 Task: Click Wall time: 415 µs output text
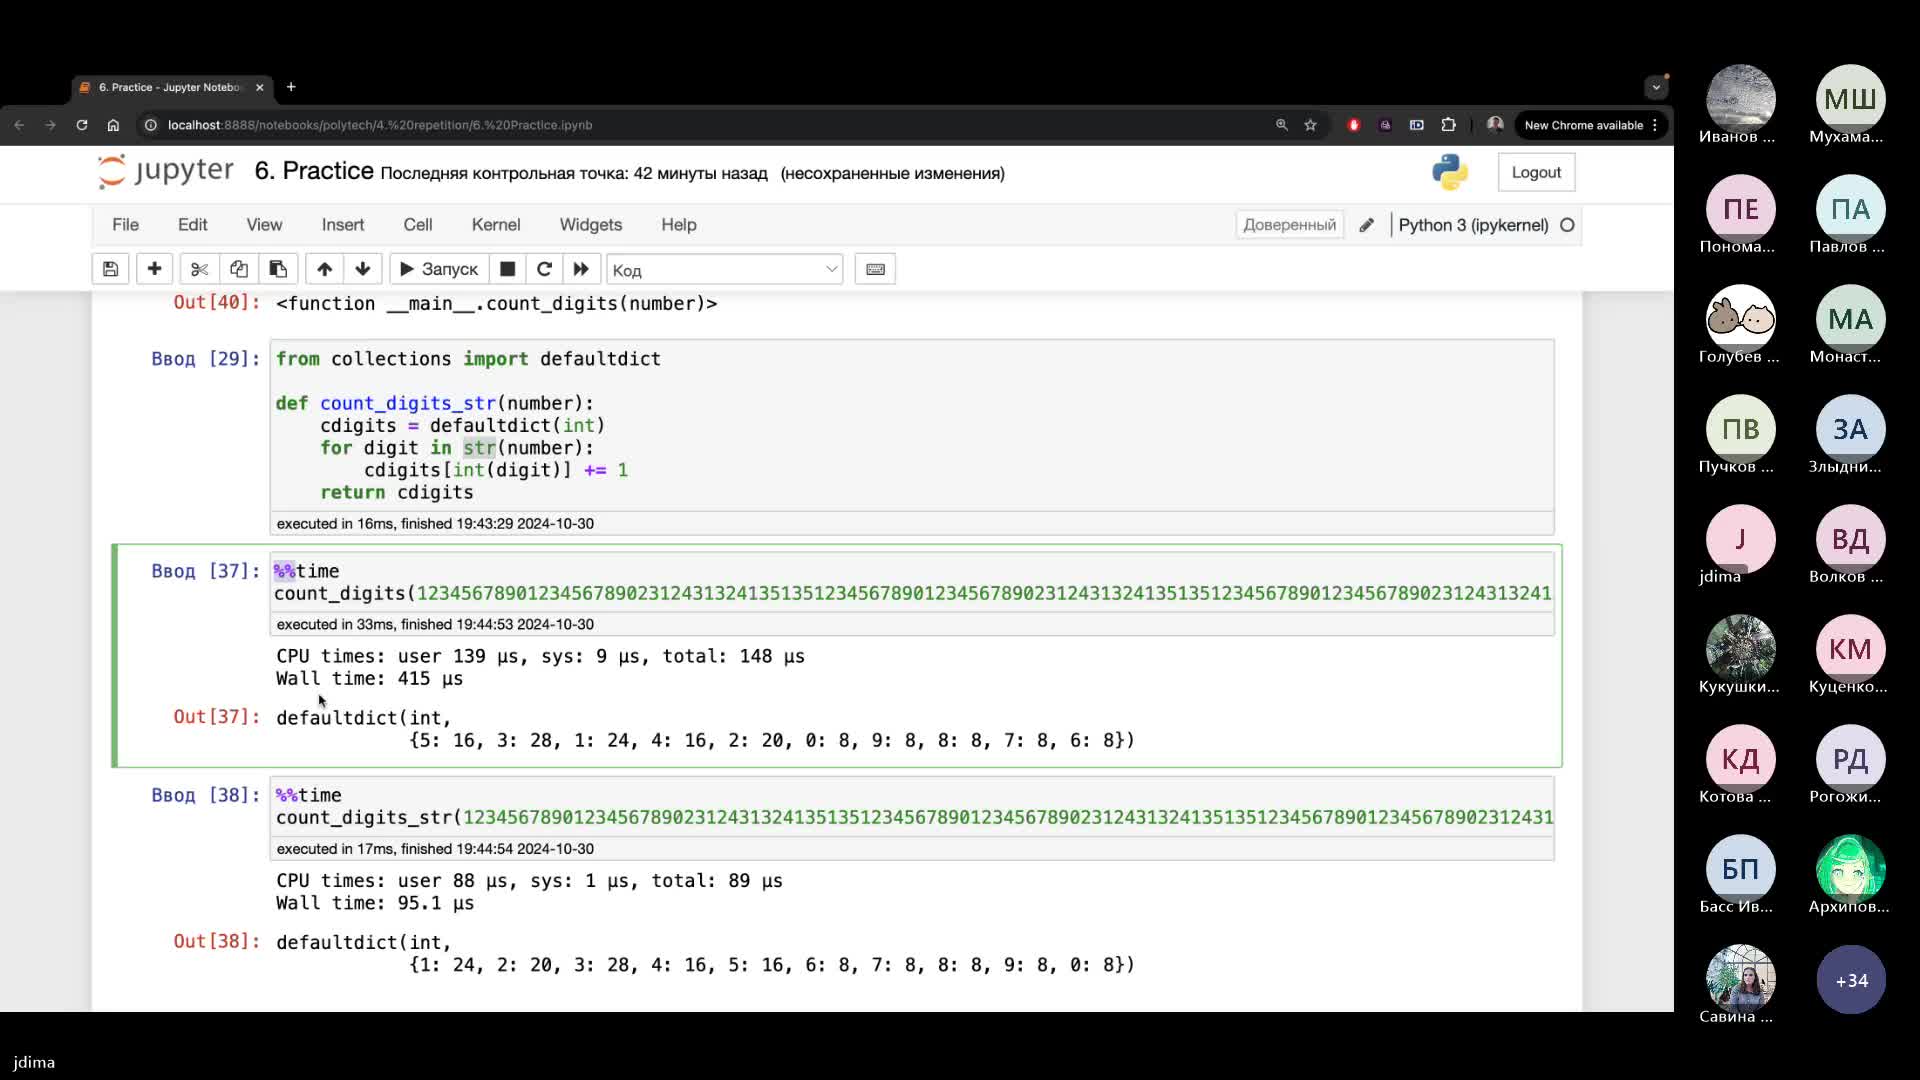tap(370, 679)
